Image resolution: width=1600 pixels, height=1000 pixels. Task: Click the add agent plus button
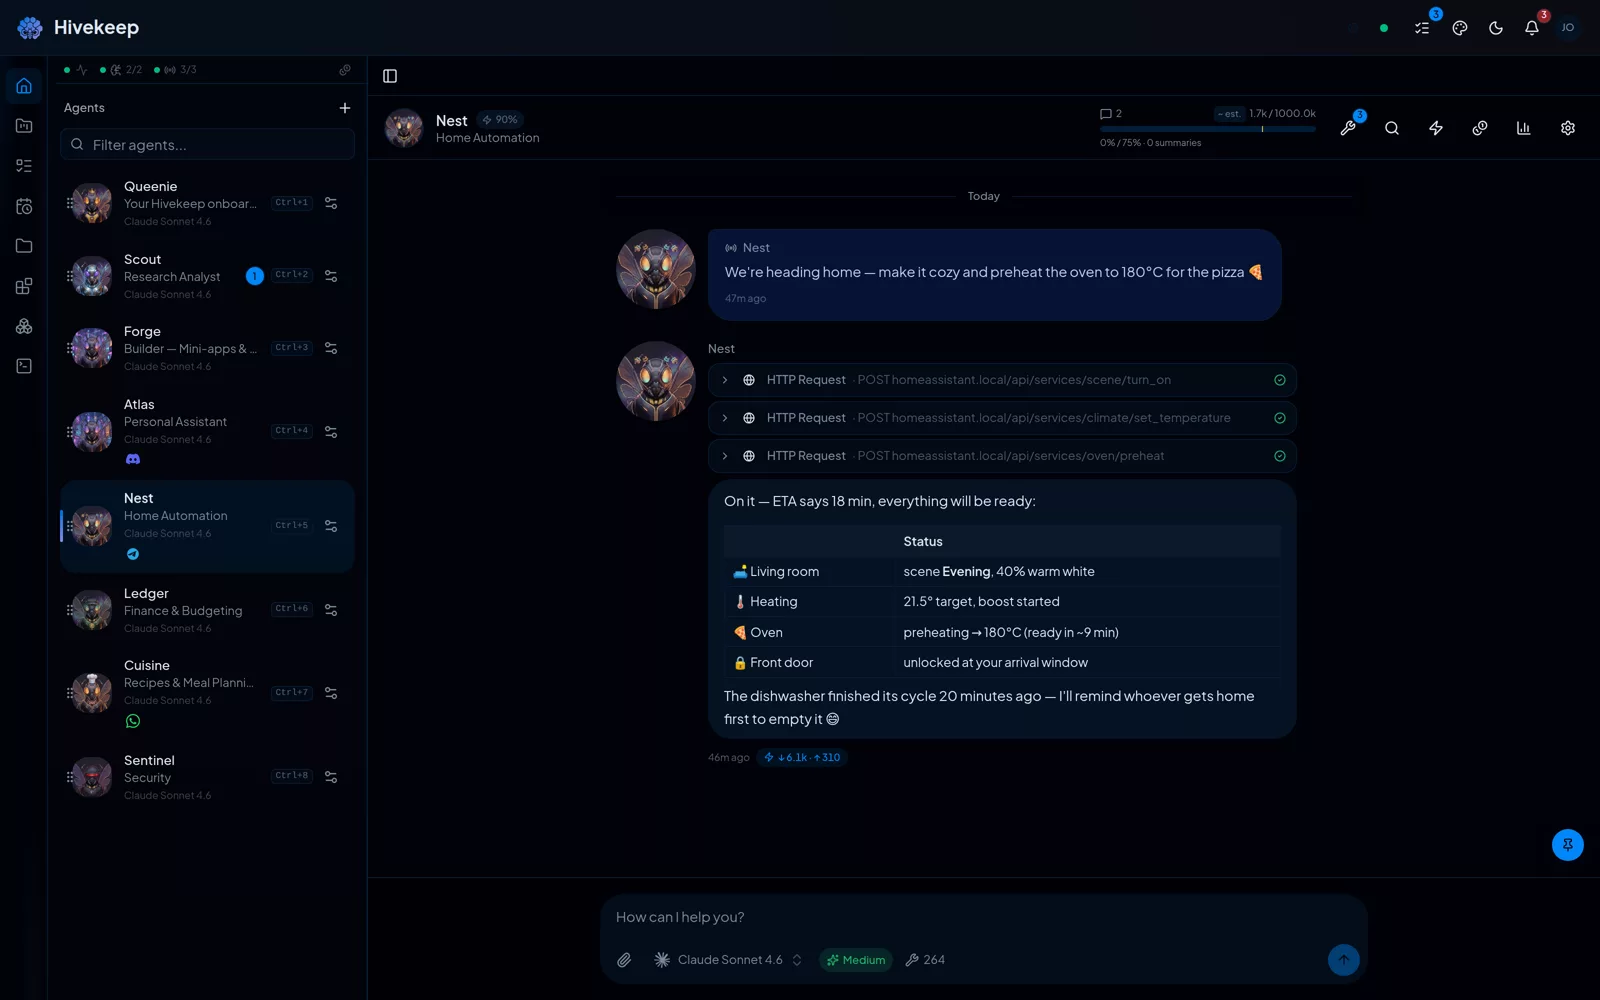pos(345,108)
